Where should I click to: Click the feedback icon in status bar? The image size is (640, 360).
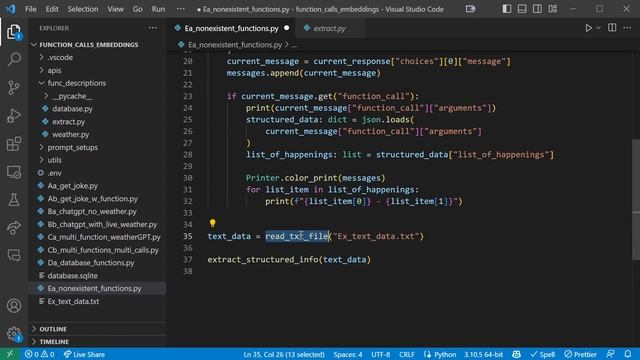610,354
